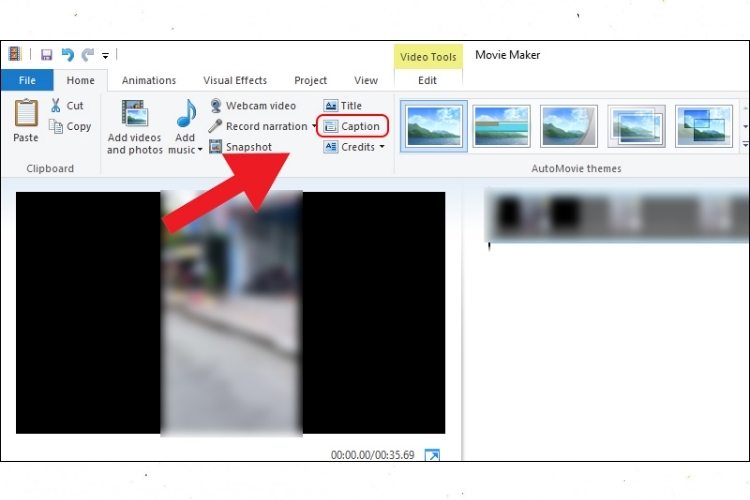Select the third AutoMovie theme thumbnail
Image resolution: width=750 pixels, height=500 pixels.
(569, 126)
